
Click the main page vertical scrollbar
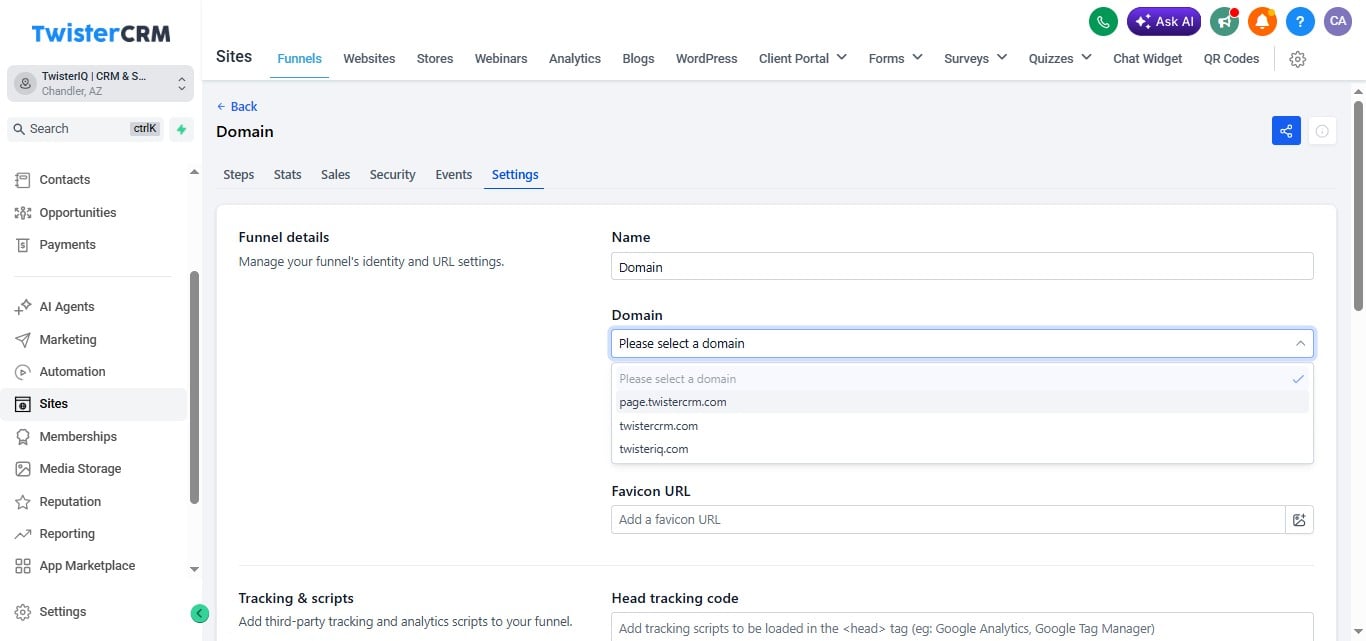pyautogui.click(x=1358, y=205)
